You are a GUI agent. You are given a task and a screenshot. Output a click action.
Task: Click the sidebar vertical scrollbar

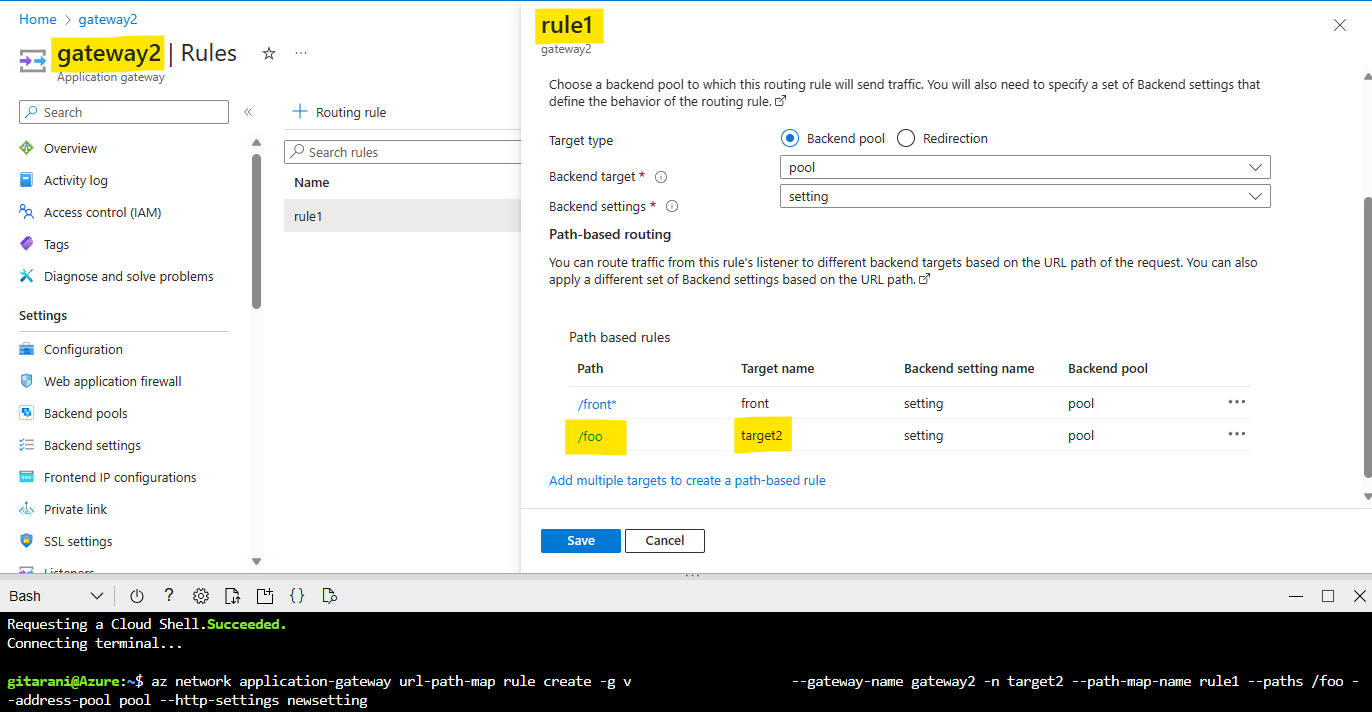click(257, 230)
